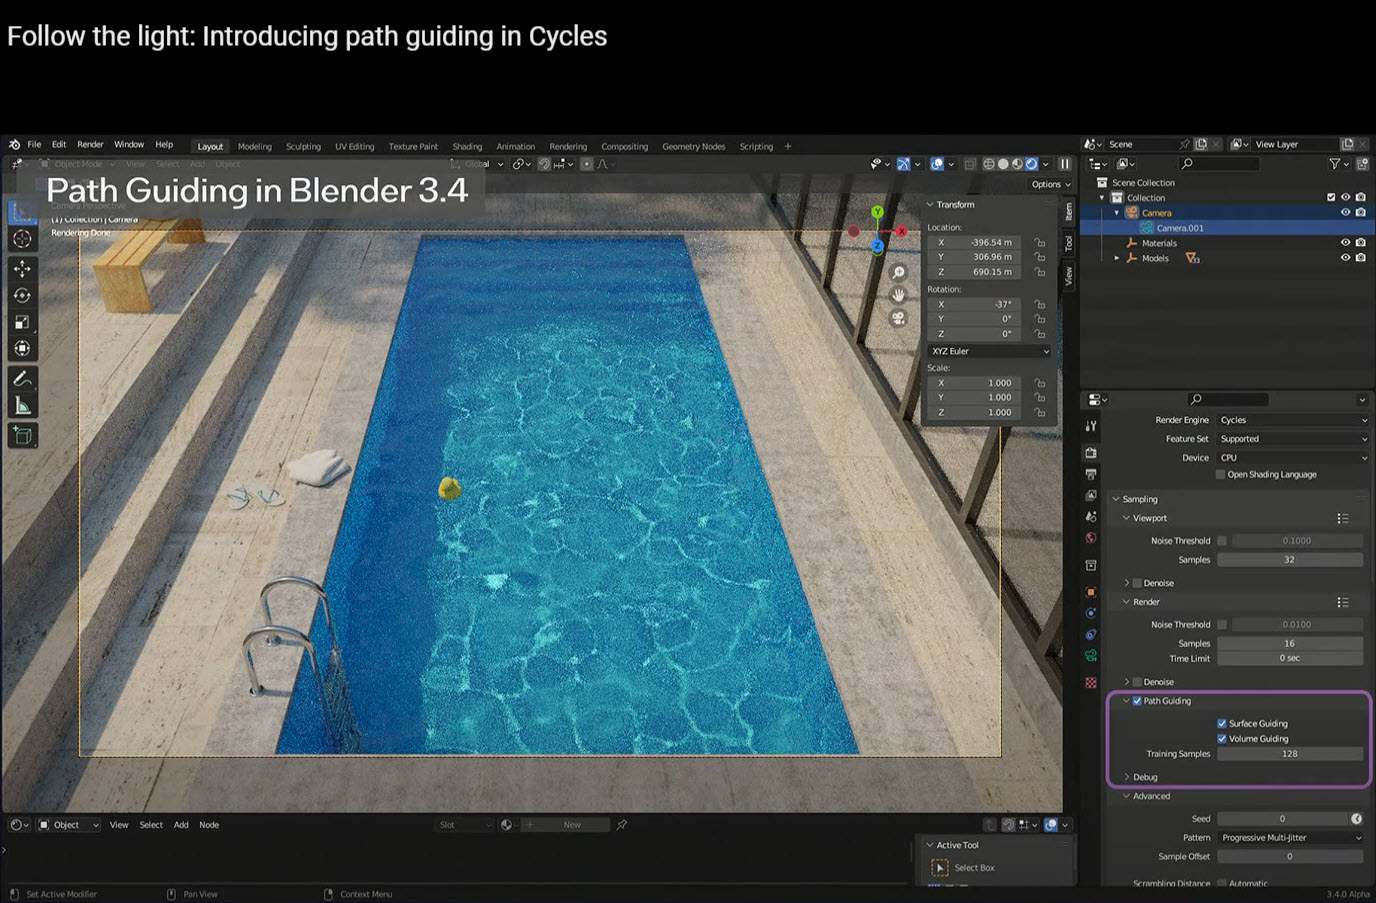Screen dimensions: 1376x903
Task: Open the Render Engine dropdown
Action: click(x=1292, y=420)
